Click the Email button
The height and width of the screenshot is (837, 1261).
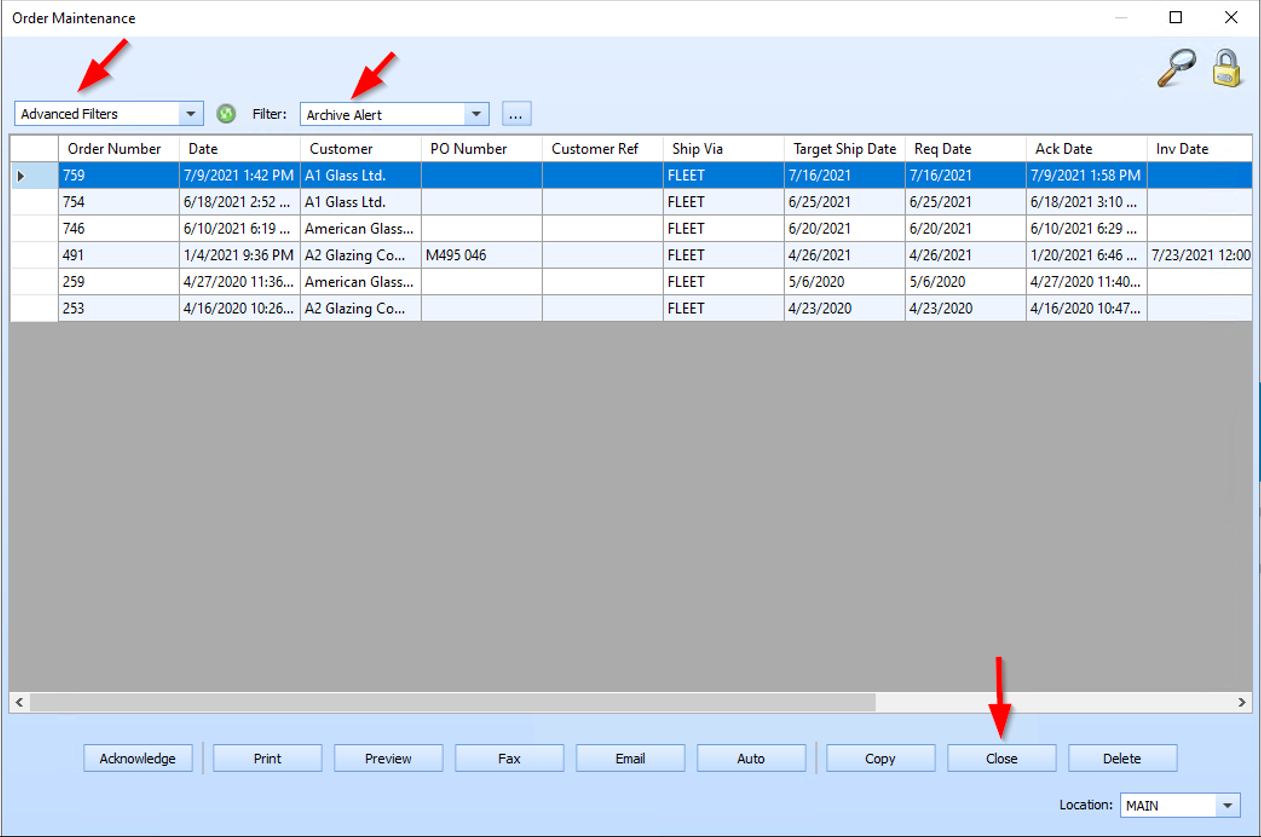[x=630, y=758]
